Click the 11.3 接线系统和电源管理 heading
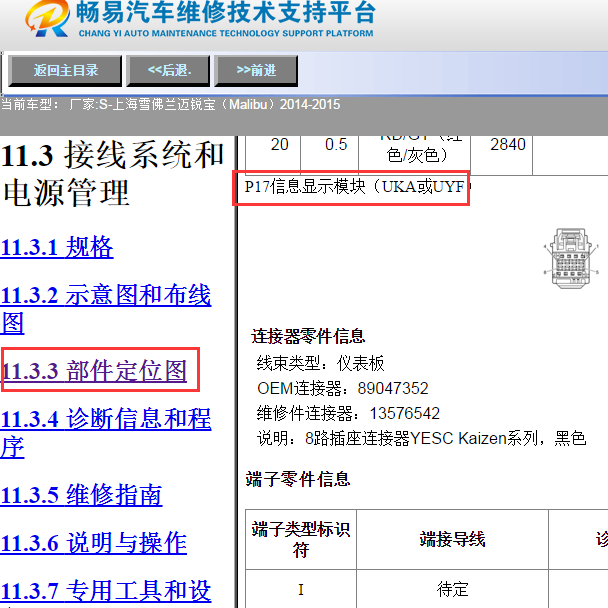Image resolution: width=608 pixels, height=608 pixels. [x=112, y=173]
